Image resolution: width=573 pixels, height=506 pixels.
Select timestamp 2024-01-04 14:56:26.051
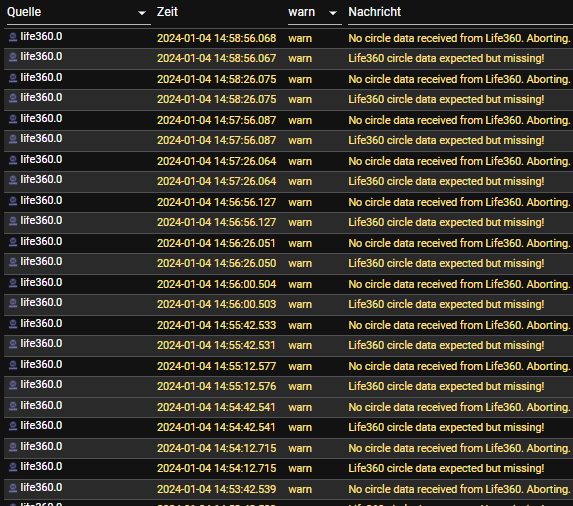216,243
